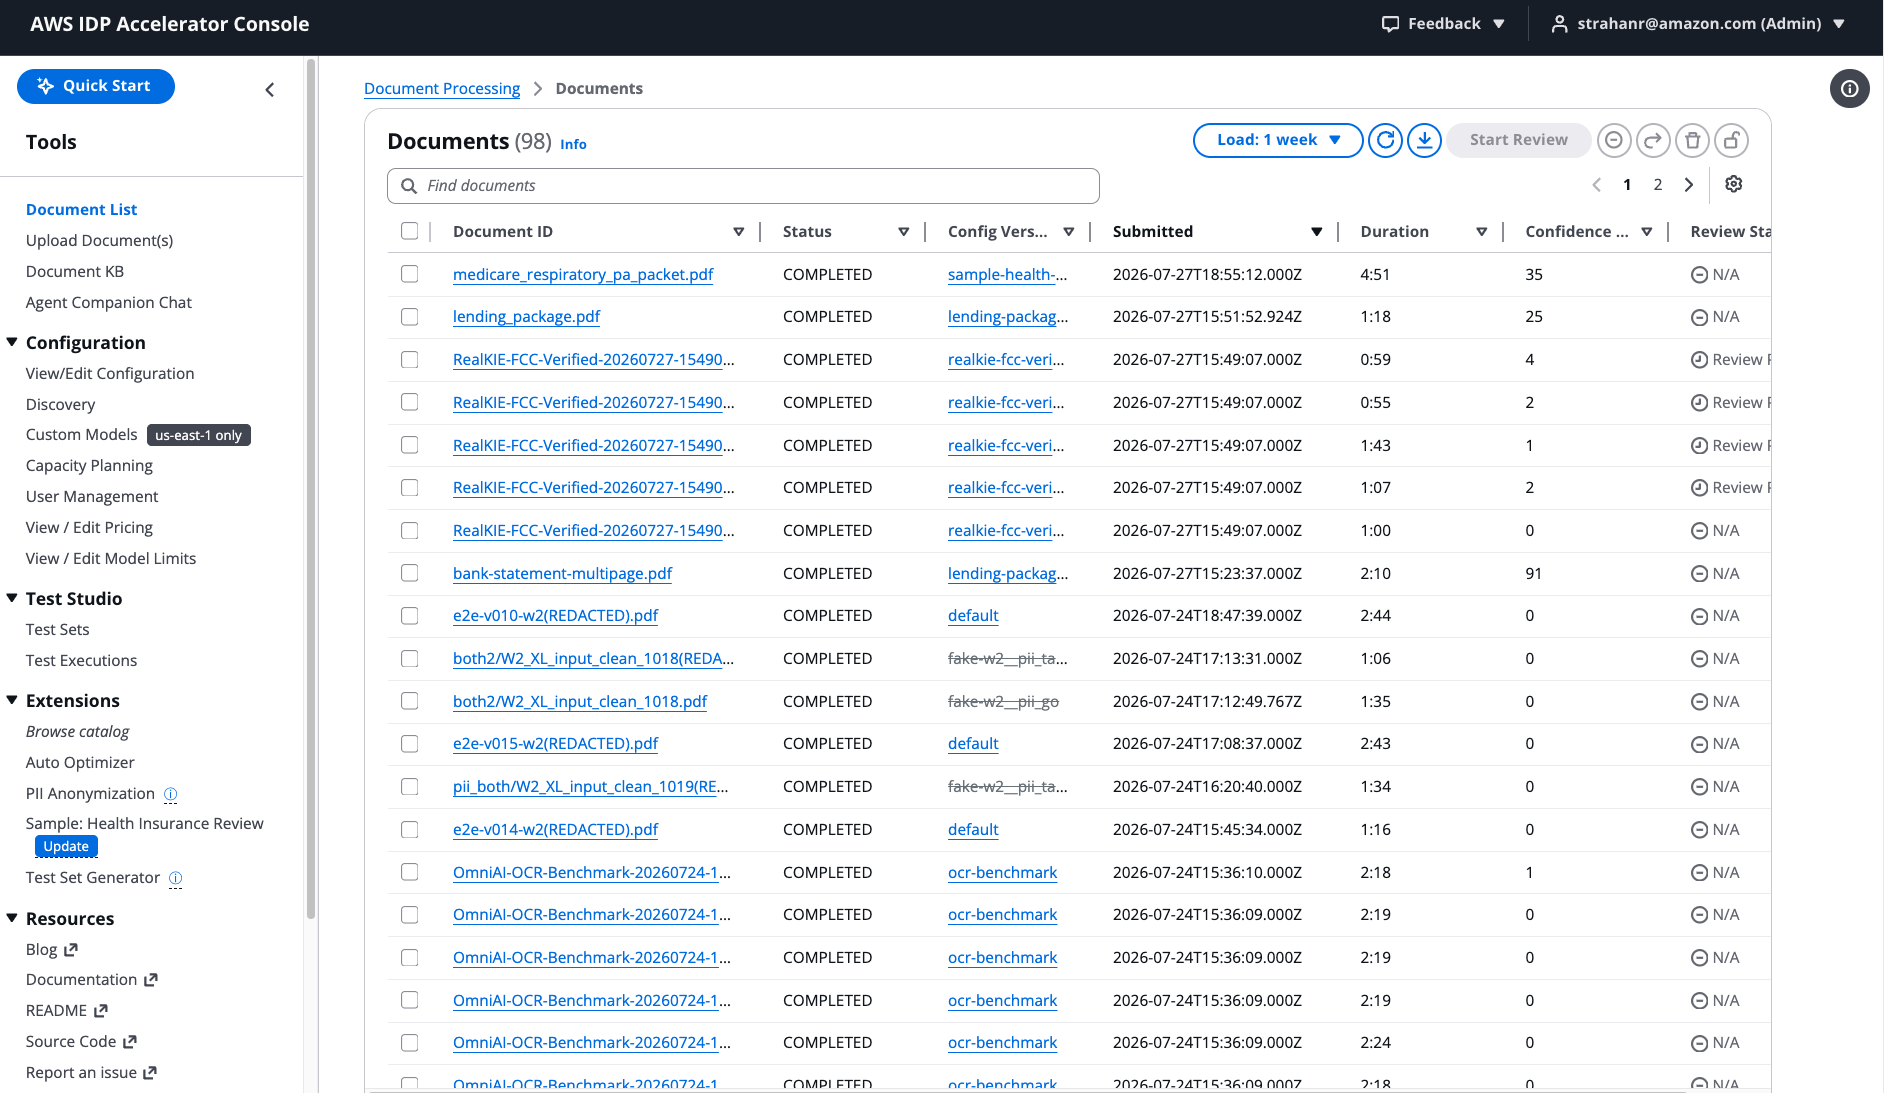1884x1093 pixels.
Task: Open Agent Companion Chat
Action: coord(109,303)
